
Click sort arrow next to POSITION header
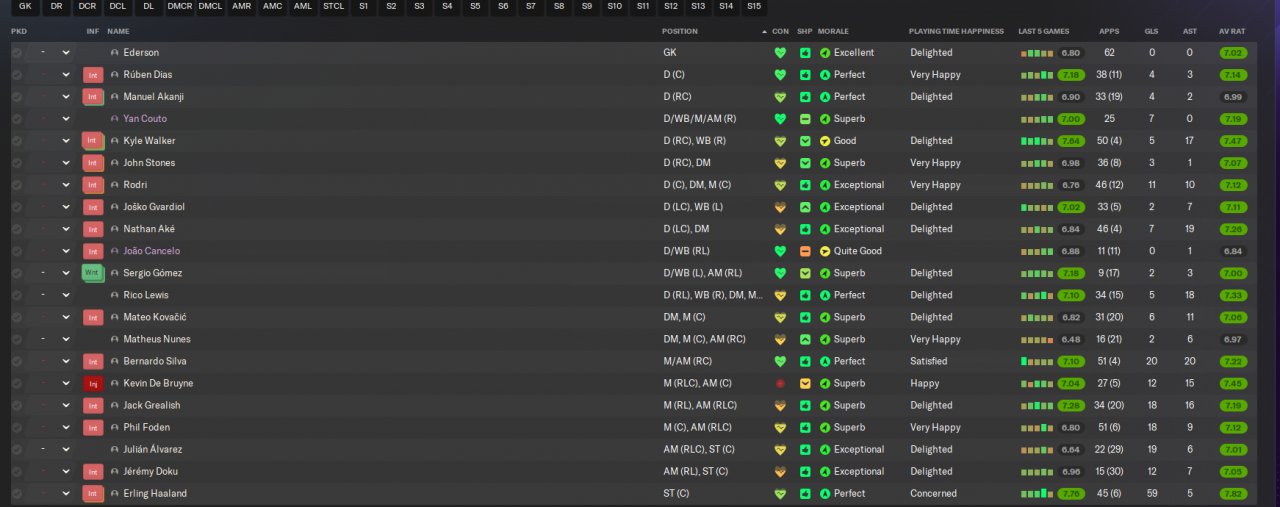[x=765, y=32]
